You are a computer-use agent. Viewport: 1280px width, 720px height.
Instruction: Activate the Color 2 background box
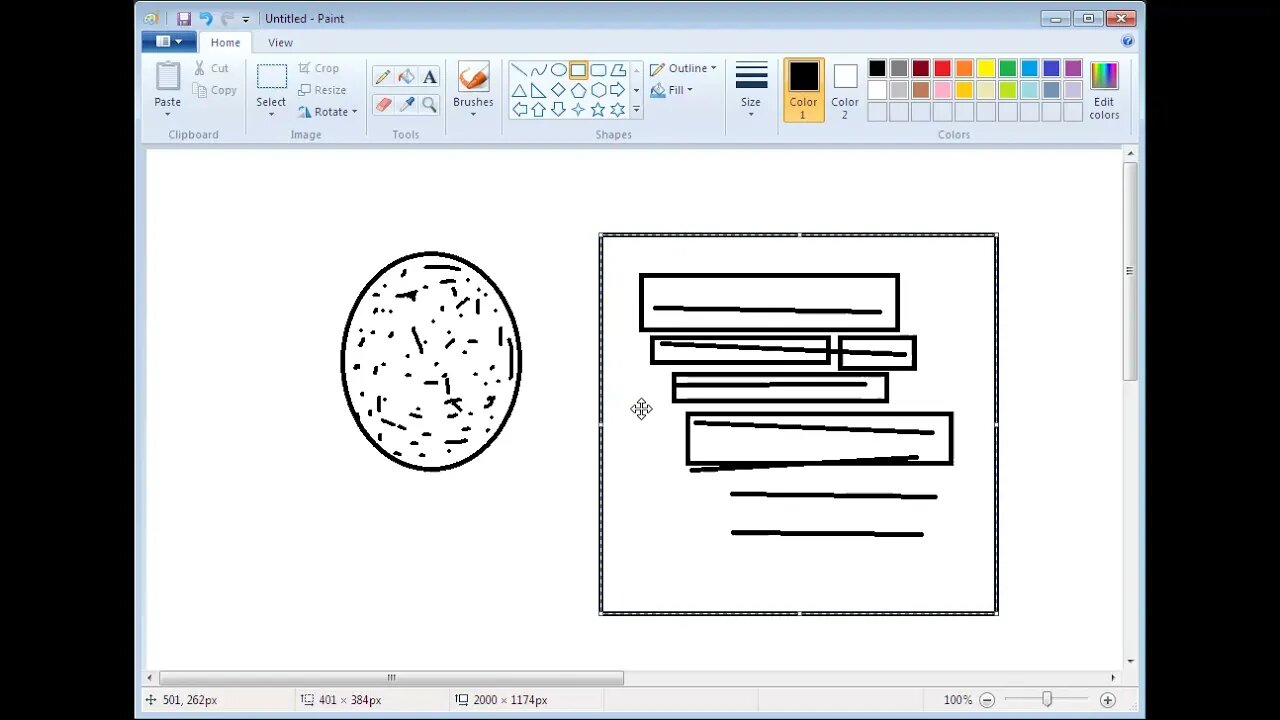[x=845, y=90]
